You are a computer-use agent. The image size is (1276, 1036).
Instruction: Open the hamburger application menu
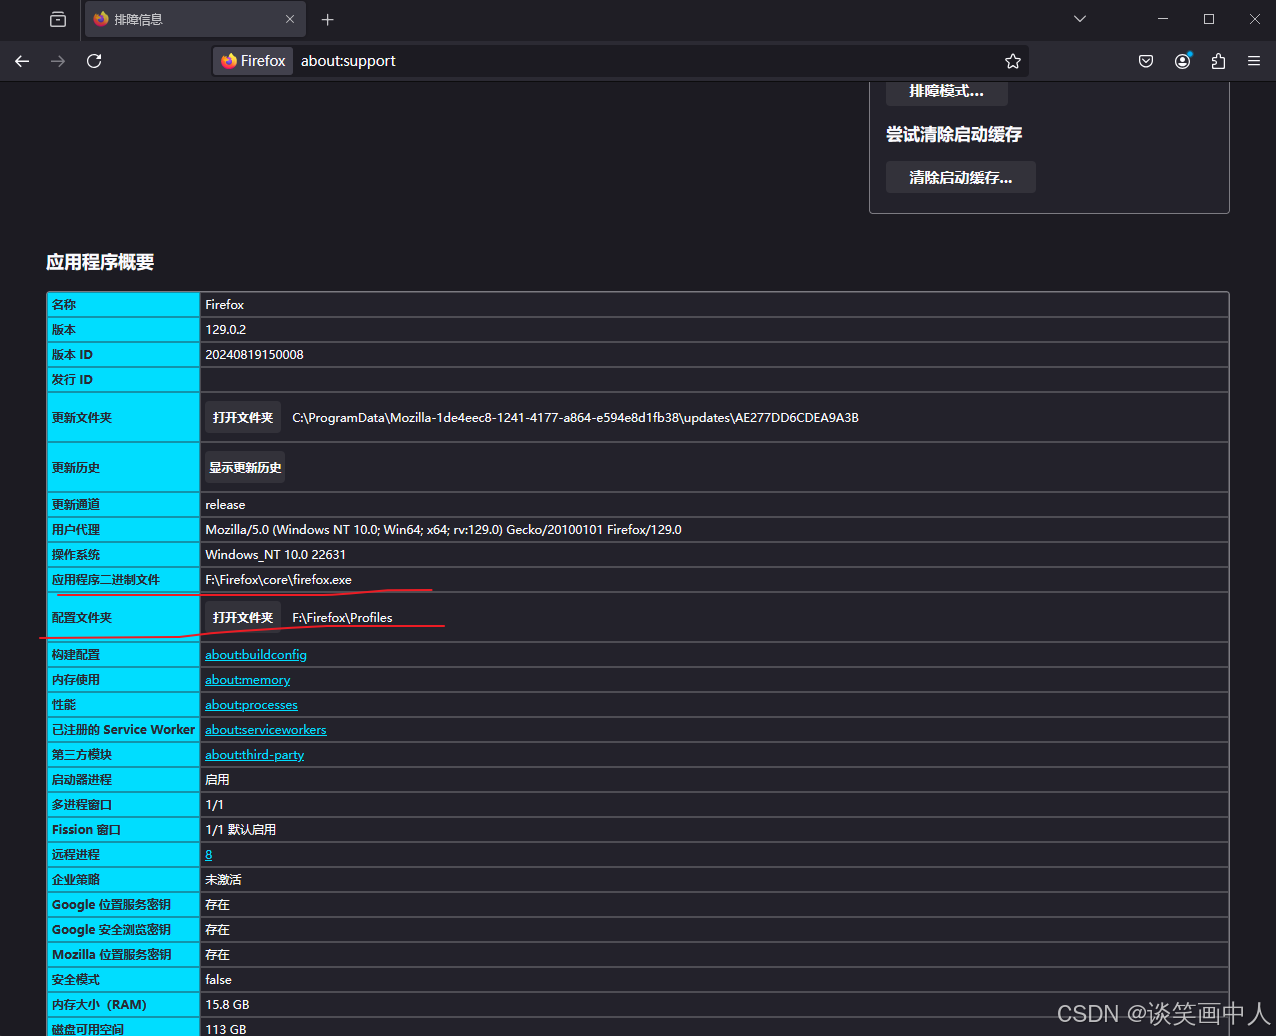1254,61
